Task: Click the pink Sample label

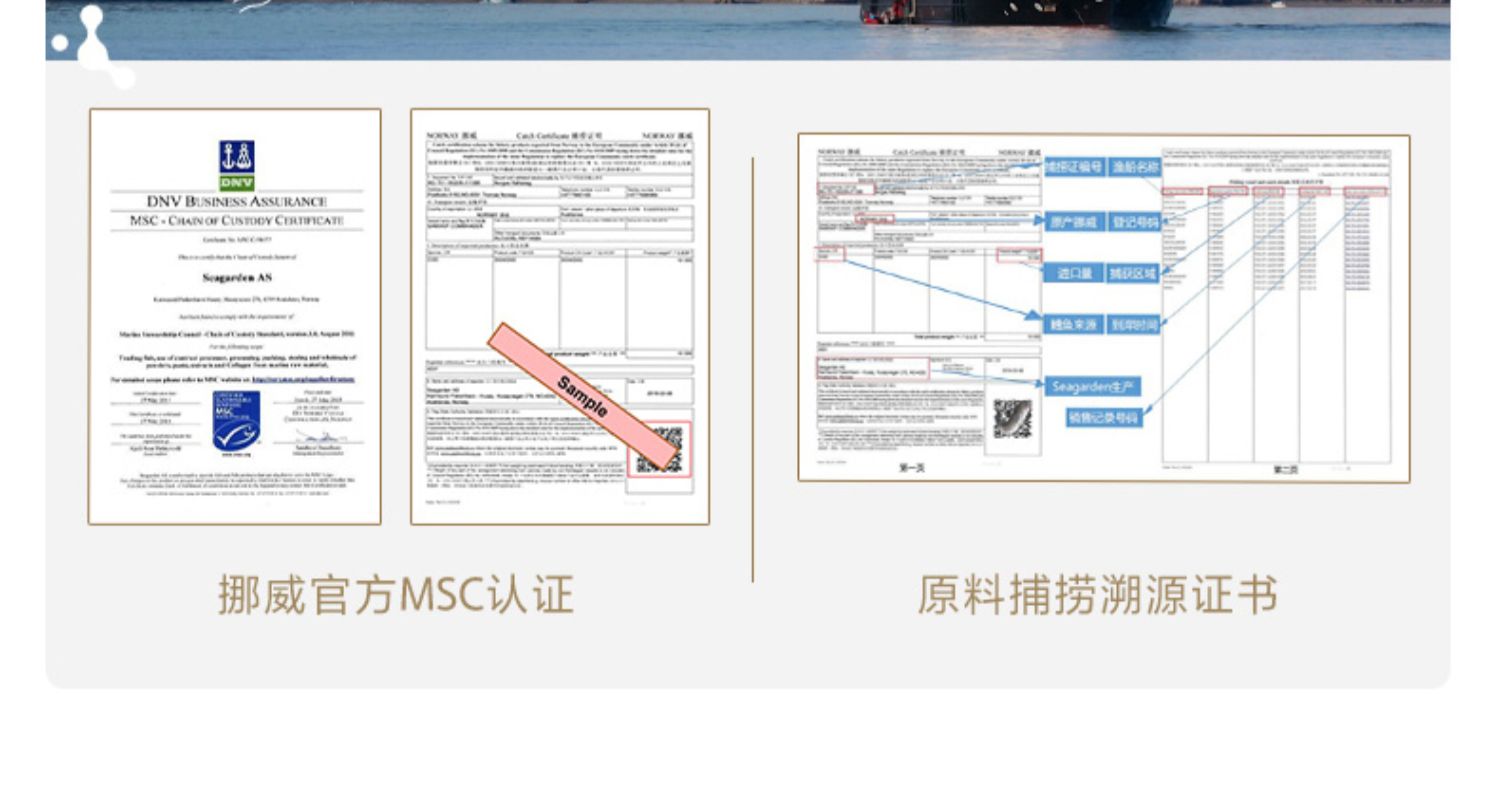Action: pos(583,395)
